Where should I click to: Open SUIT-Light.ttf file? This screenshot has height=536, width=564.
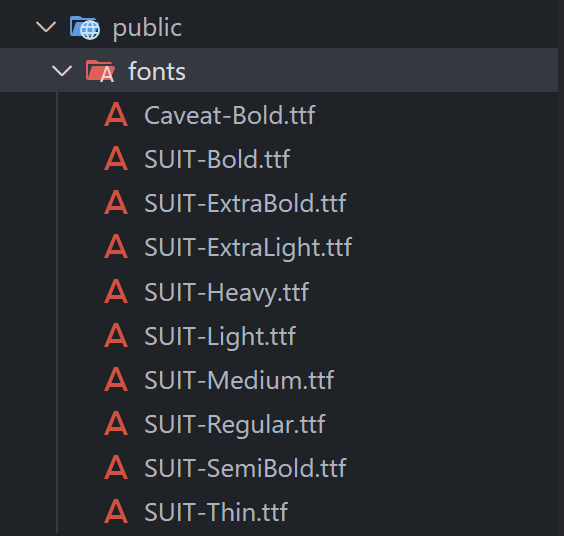click(220, 337)
